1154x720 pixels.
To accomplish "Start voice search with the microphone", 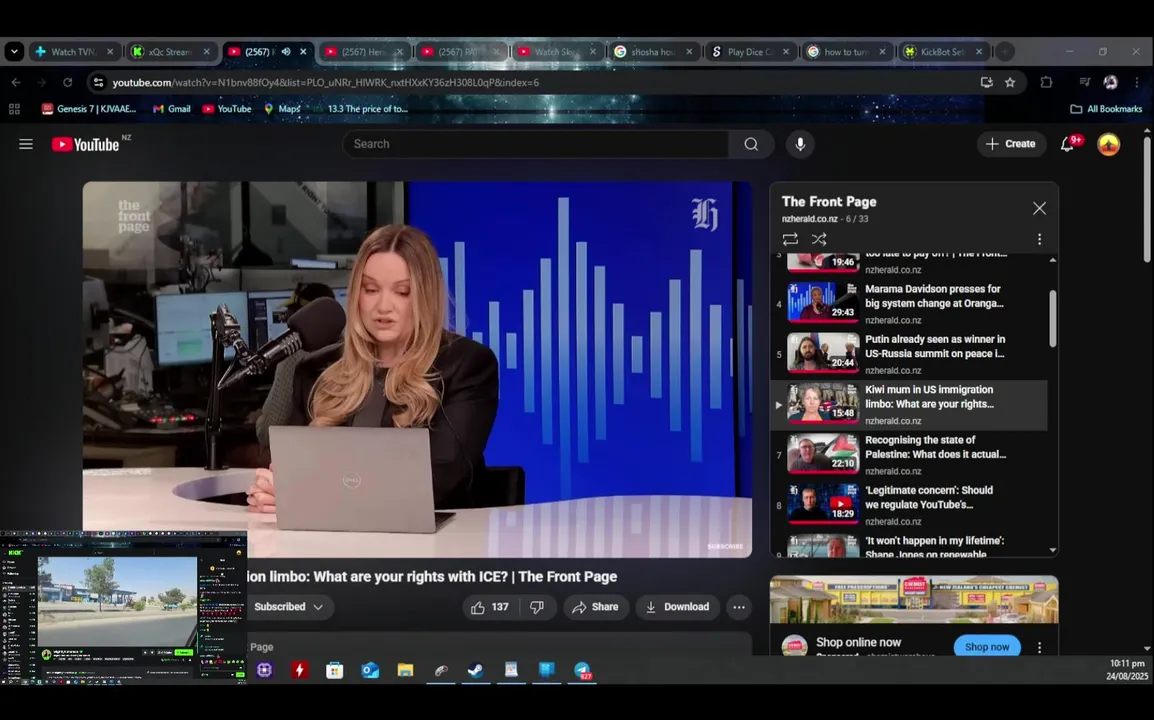I will tap(800, 144).
